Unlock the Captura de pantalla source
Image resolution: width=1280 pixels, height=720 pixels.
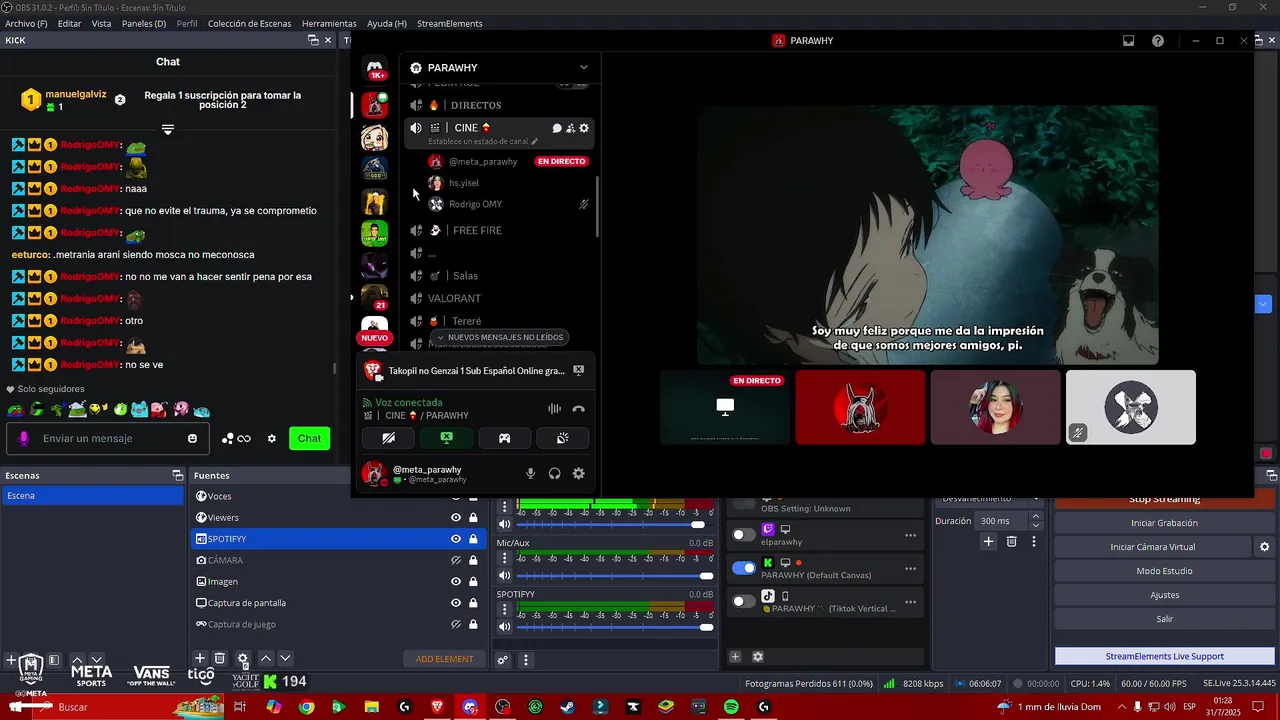pyautogui.click(x=473, y=603)
